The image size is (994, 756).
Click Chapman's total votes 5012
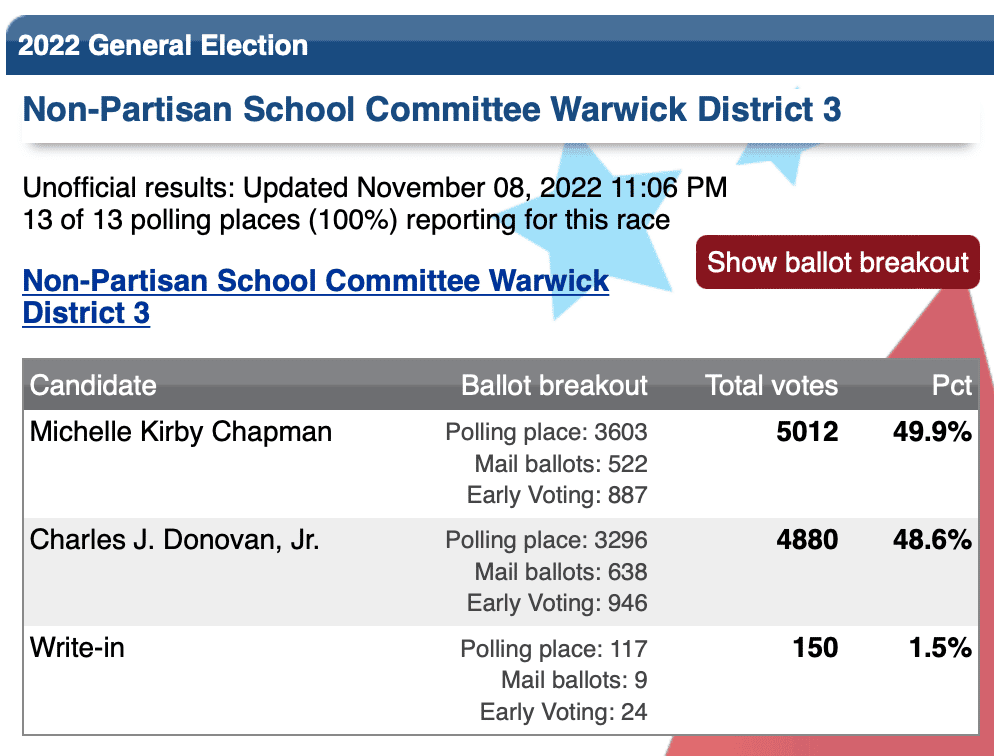[807, 432]
